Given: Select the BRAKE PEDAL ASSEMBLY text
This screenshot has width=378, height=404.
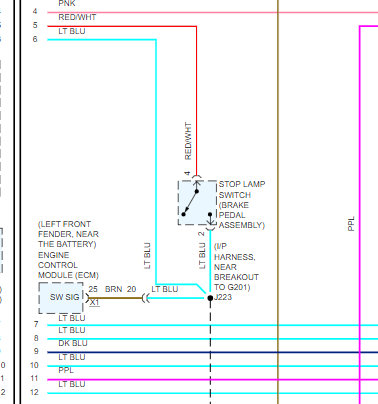Looking at the screenshot, I should (242, 215).
